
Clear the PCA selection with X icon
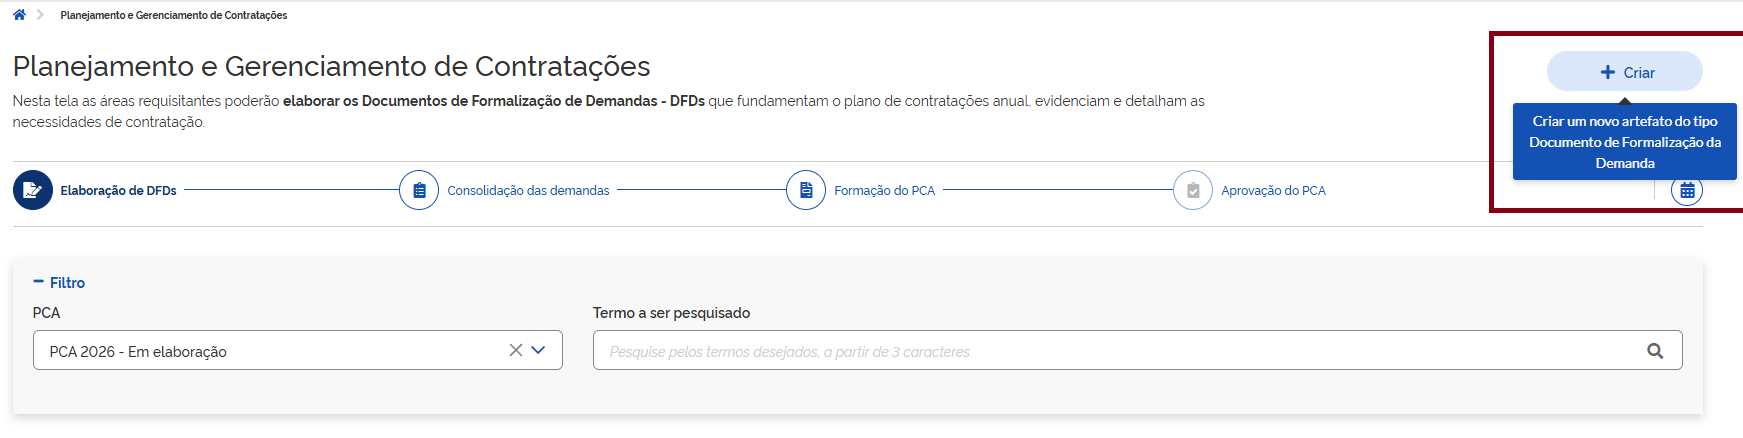coord(516,350)
